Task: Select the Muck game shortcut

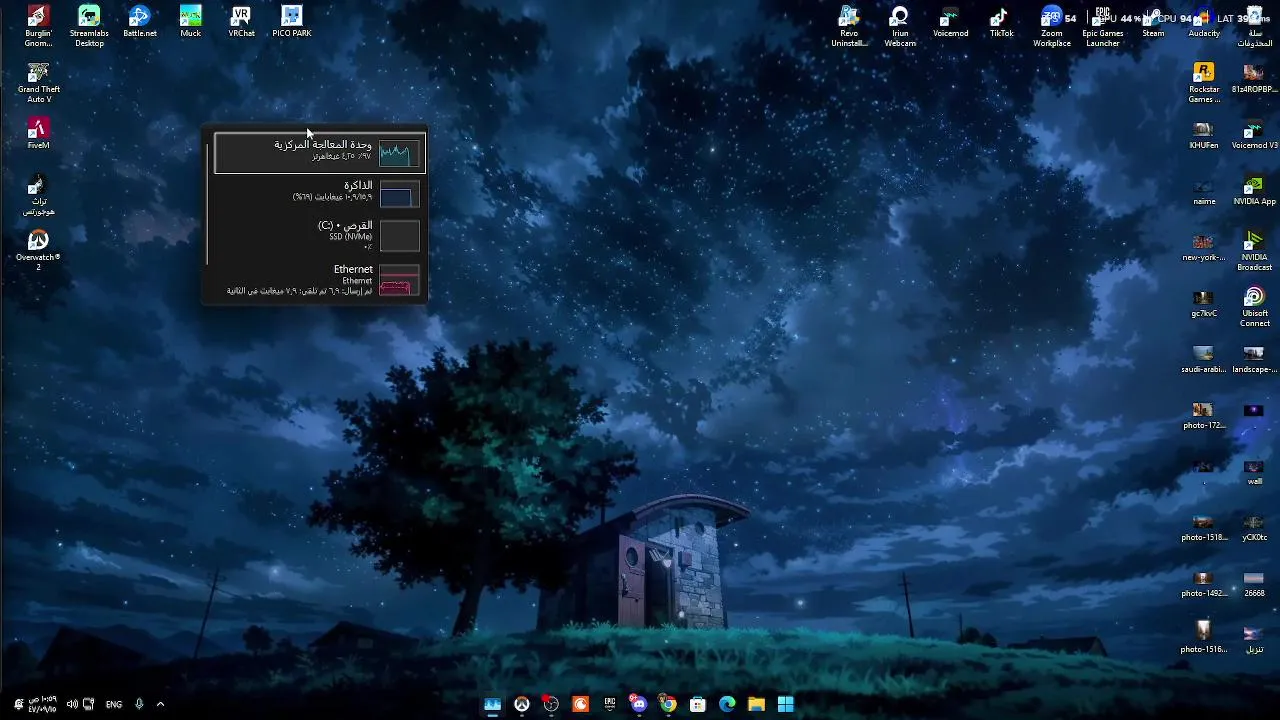Action: (190, 21)
